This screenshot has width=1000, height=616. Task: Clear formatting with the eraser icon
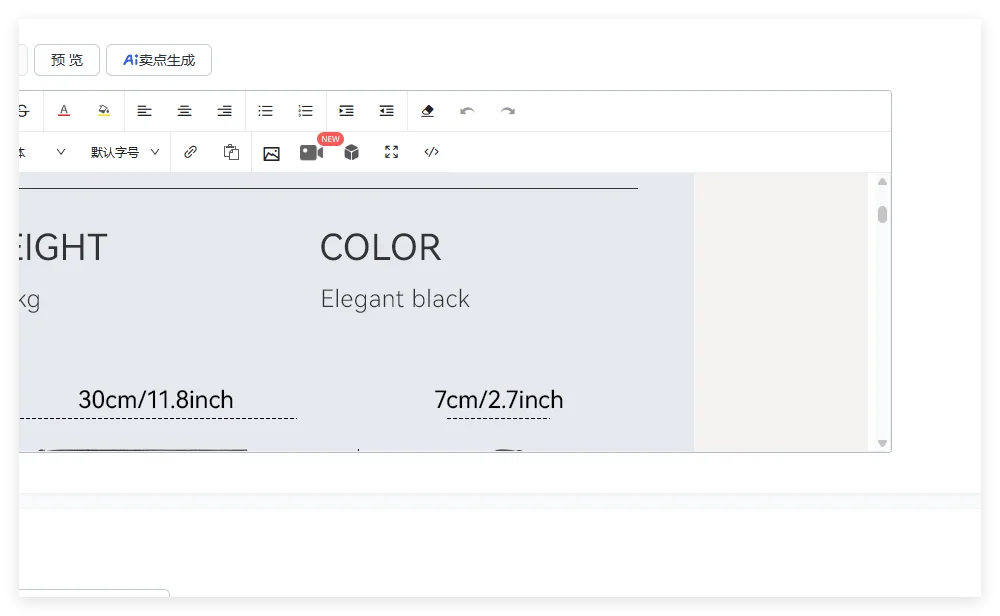coord(427,111)
